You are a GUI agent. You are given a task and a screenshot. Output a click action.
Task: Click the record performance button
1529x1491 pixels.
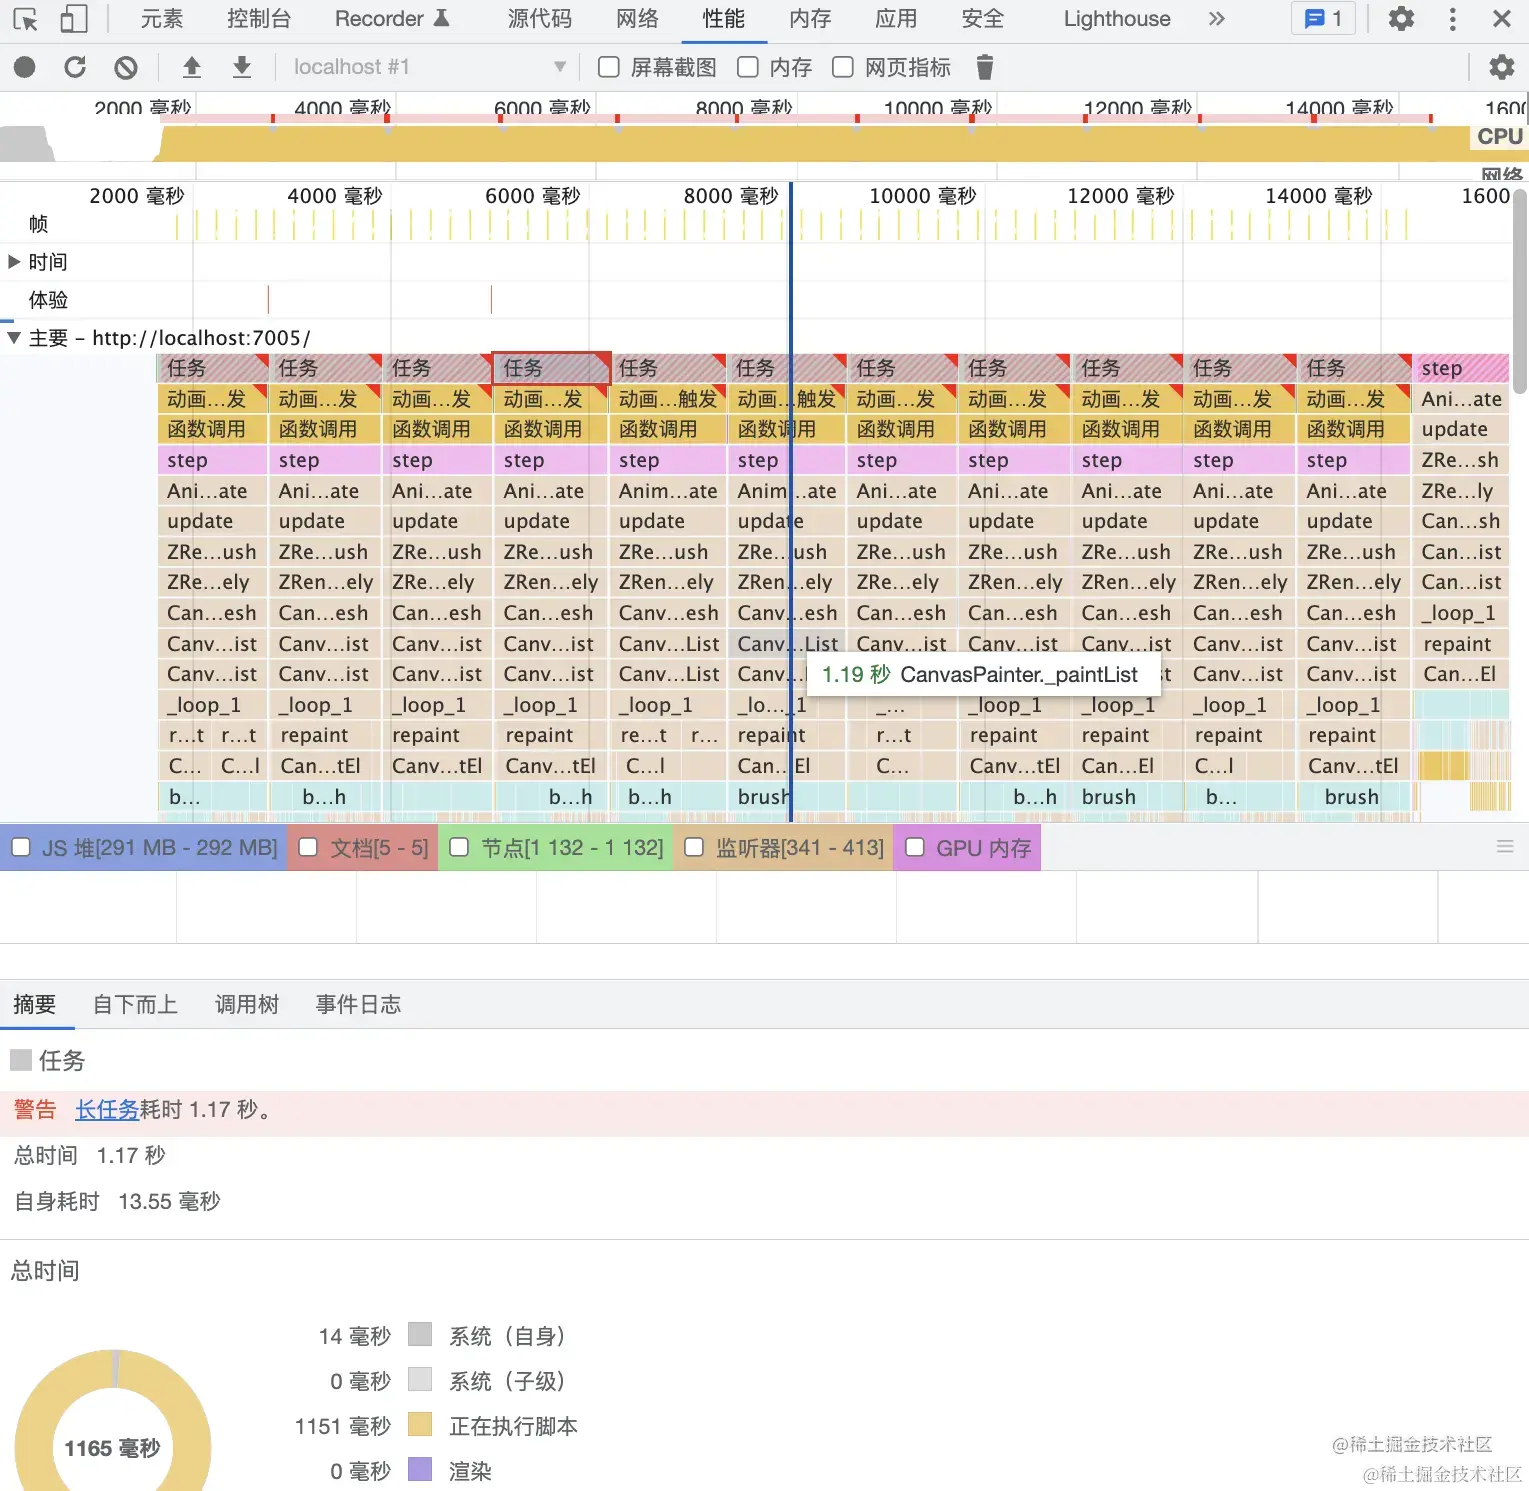click(x=24, y=67)
